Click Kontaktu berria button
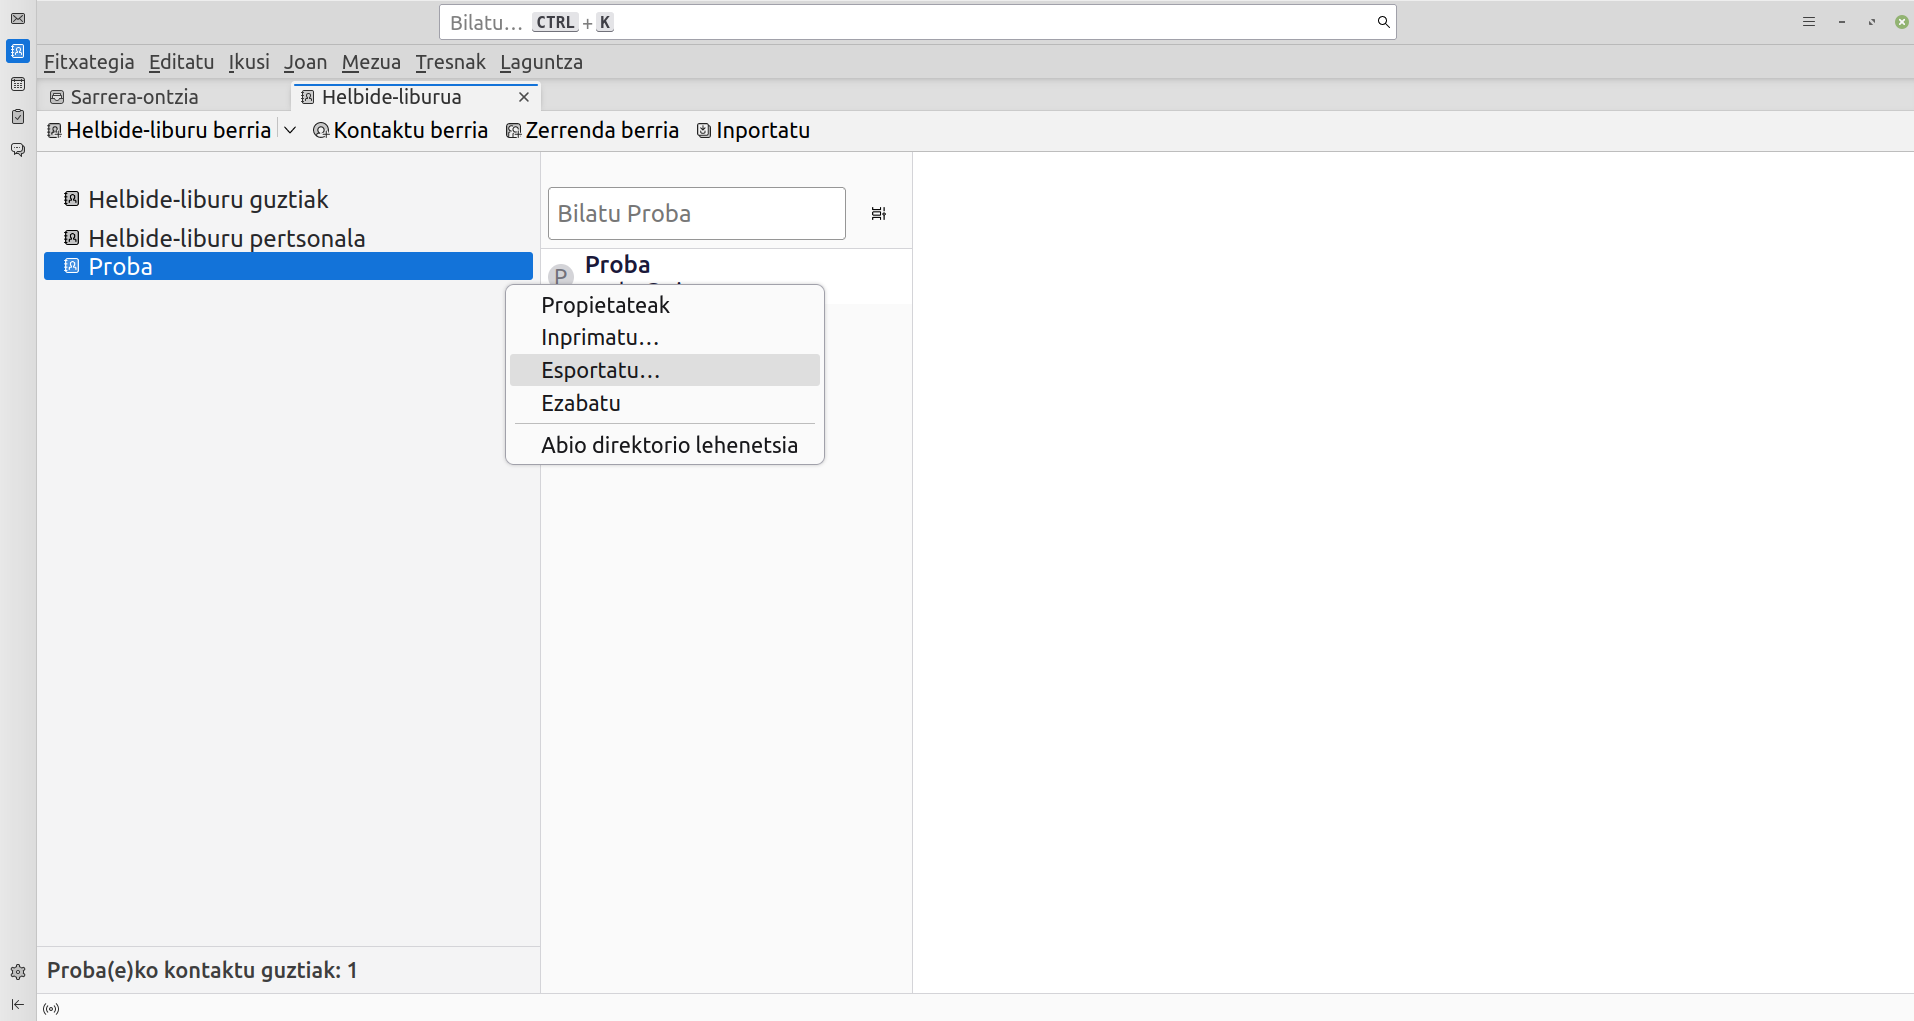1914x1021 pixels. (400, 131)
